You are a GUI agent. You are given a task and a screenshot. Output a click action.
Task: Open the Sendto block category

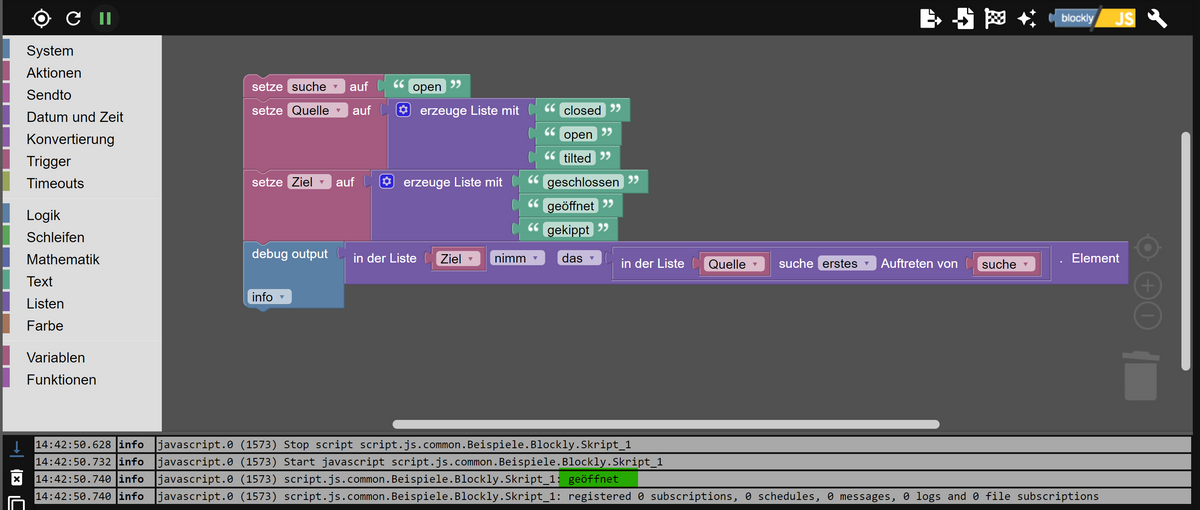[49, 95]
